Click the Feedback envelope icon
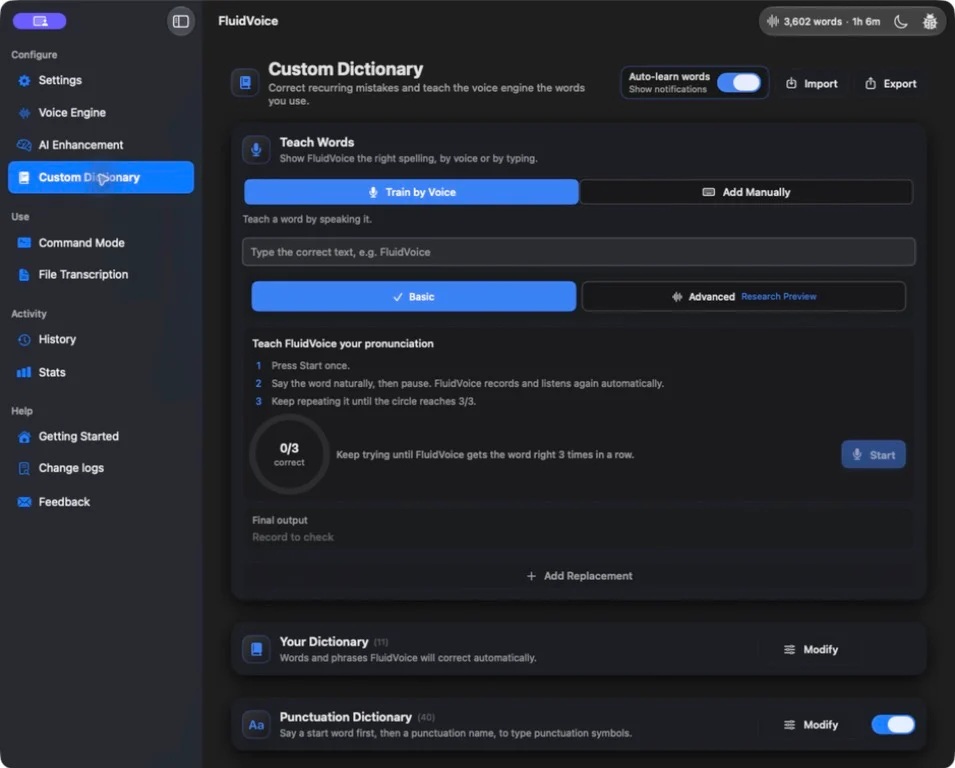 coord(24,502)
